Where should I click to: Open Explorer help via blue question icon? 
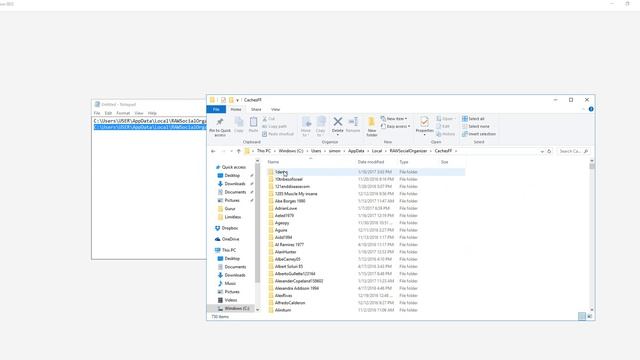(591, 109)
